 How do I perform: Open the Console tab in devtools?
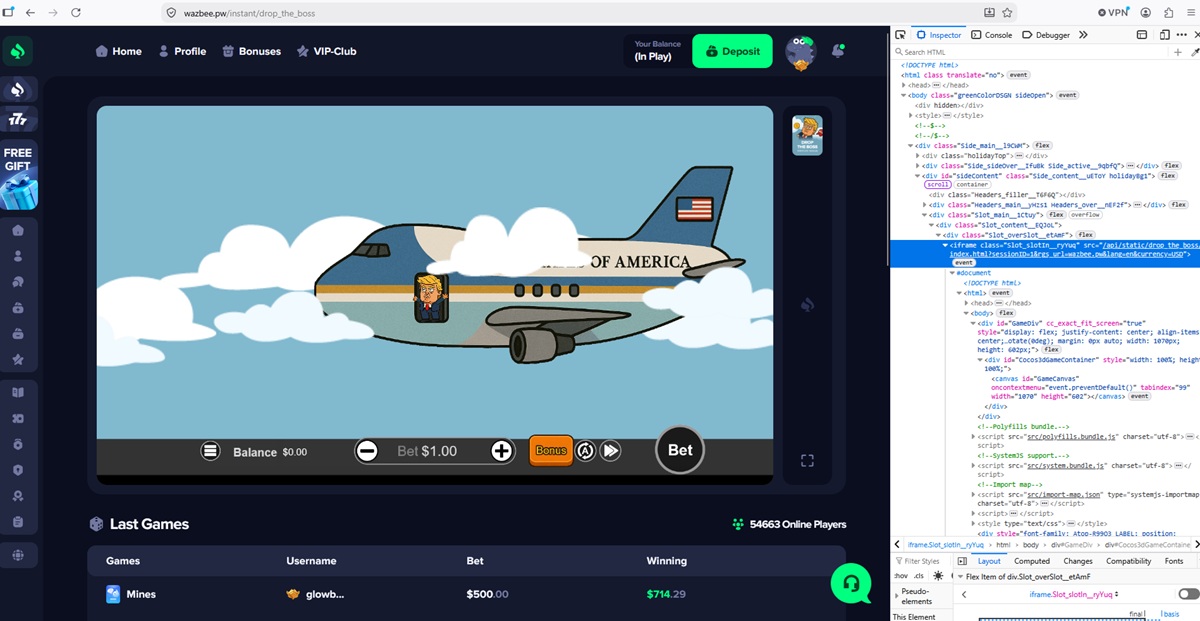(991, 35)
